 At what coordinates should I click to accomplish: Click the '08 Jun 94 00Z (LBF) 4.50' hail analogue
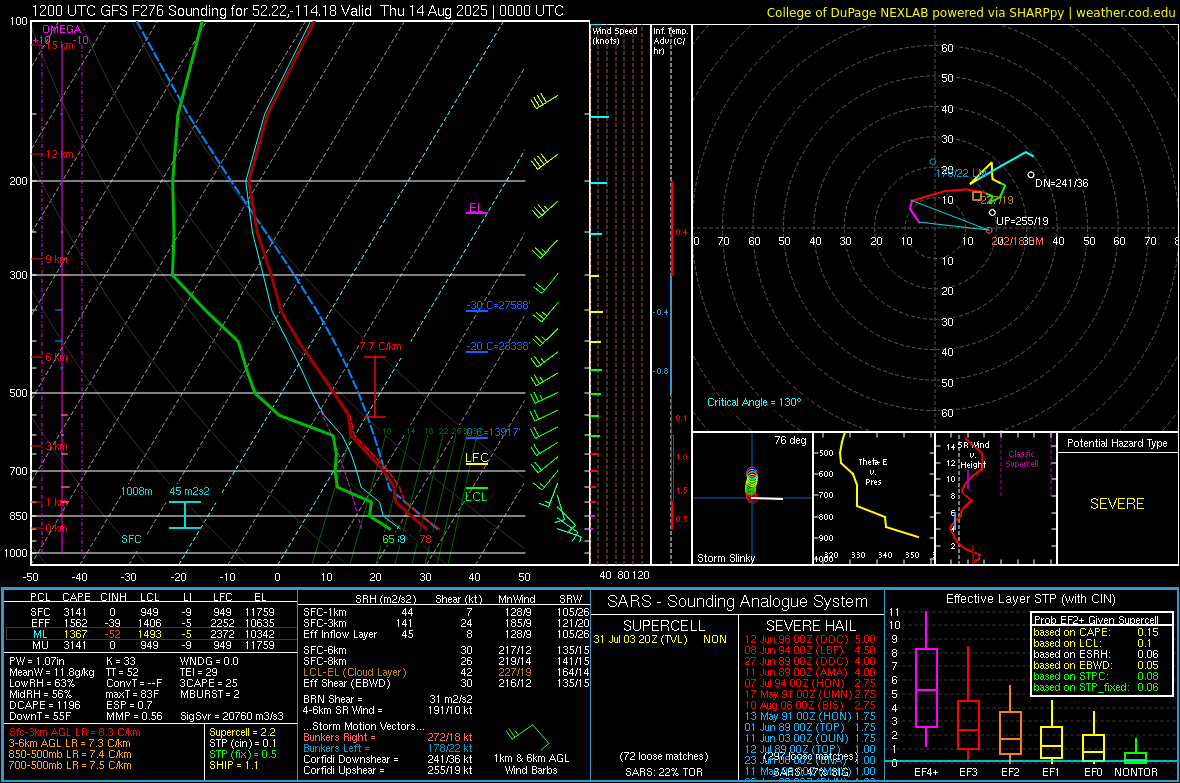point(810,650)
